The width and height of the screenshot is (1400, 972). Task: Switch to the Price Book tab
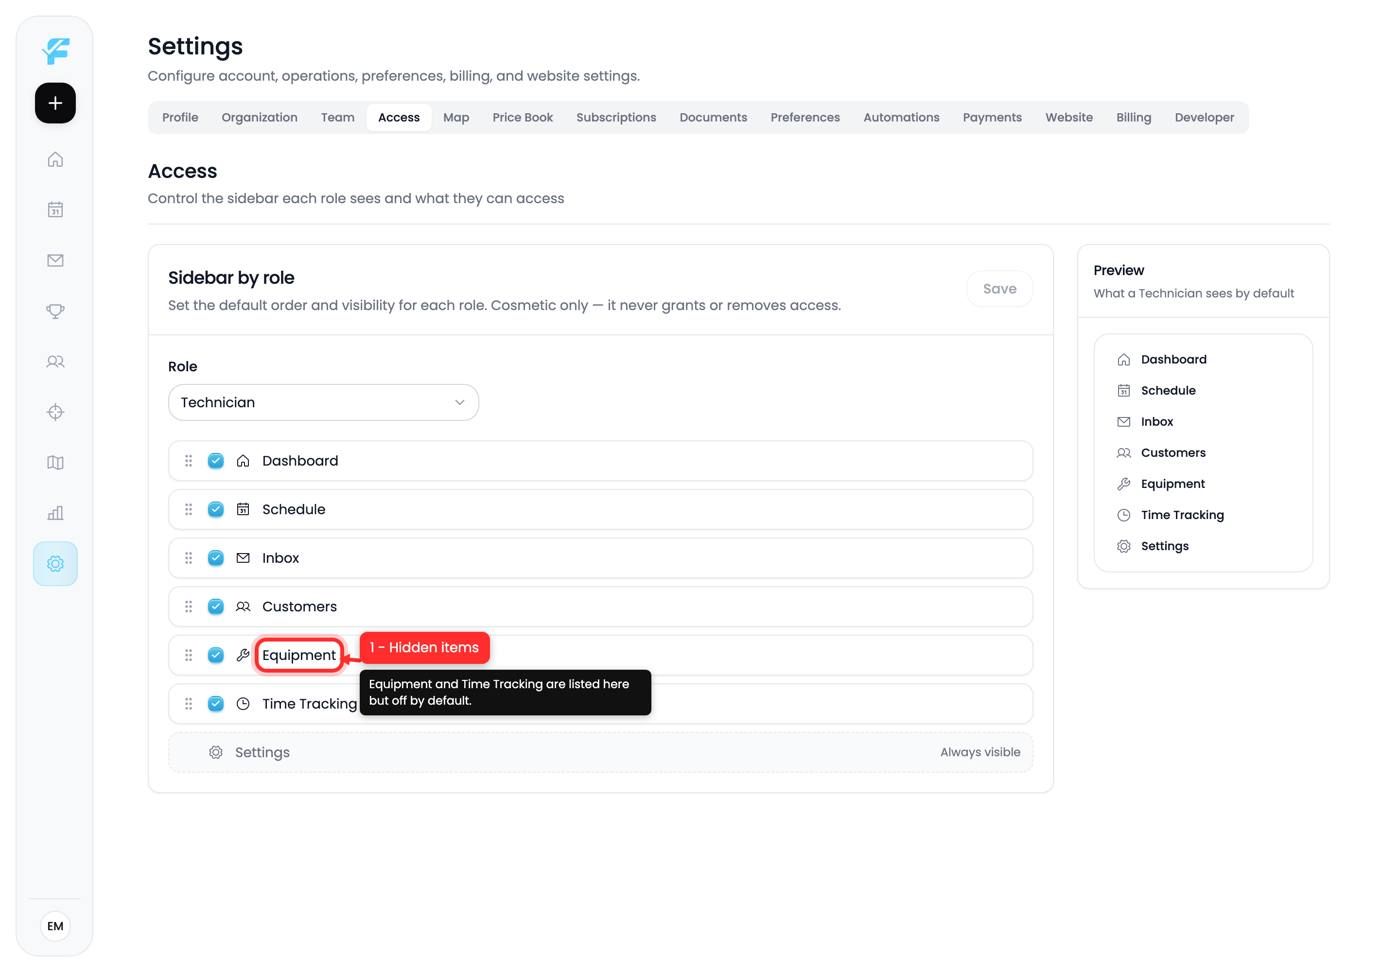[x=523, y=117]
